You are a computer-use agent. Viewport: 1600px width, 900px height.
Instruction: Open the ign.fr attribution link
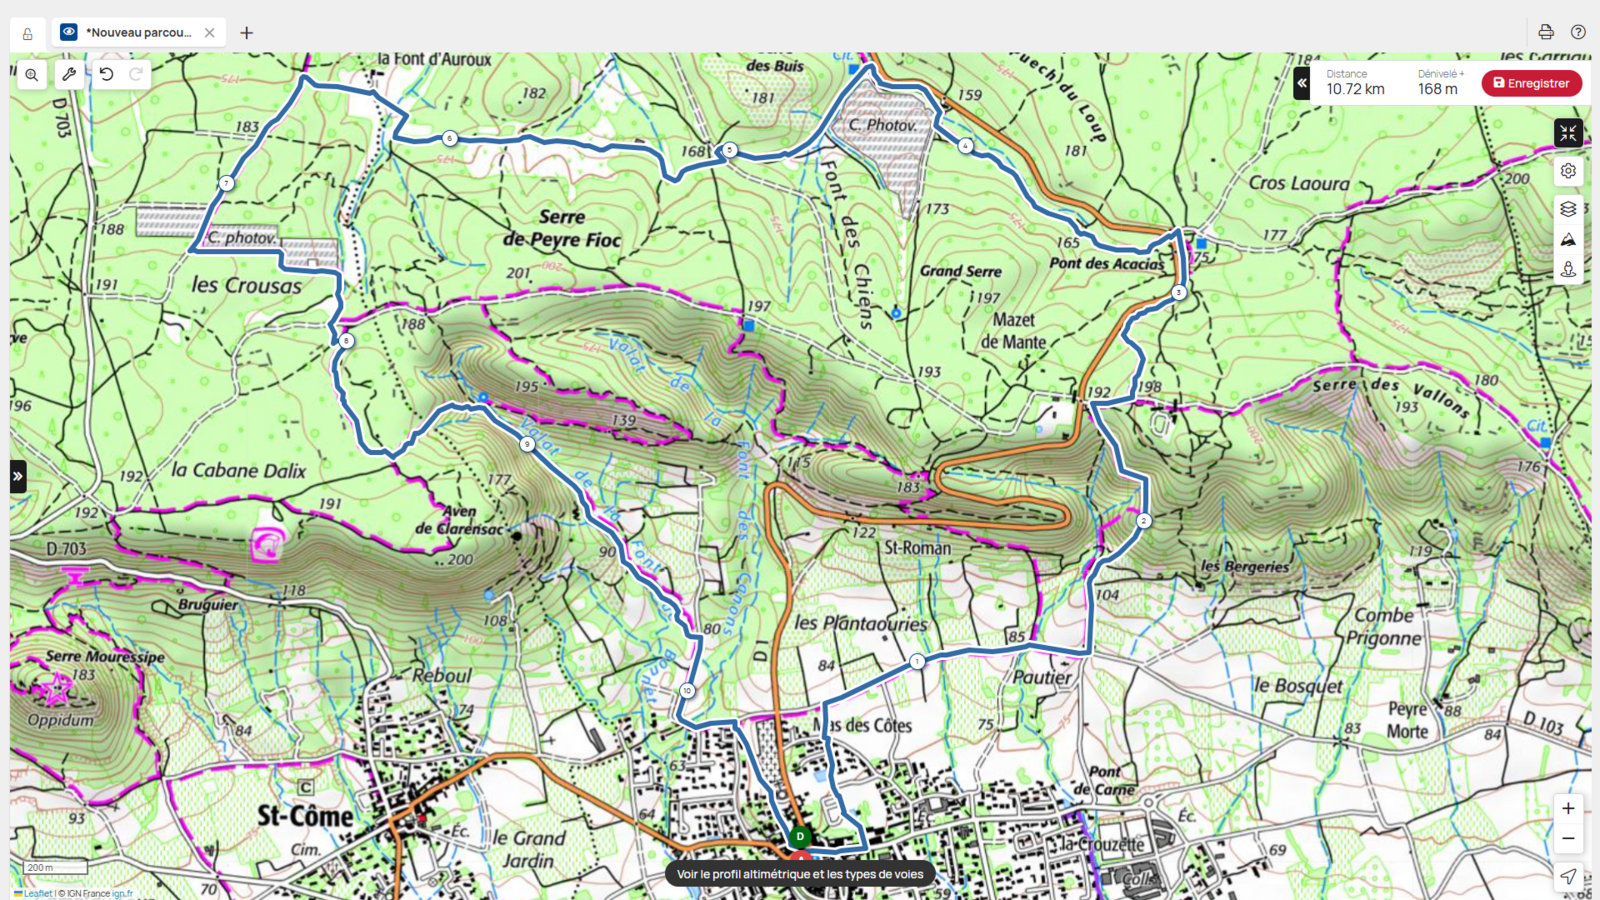click(122, 894)
